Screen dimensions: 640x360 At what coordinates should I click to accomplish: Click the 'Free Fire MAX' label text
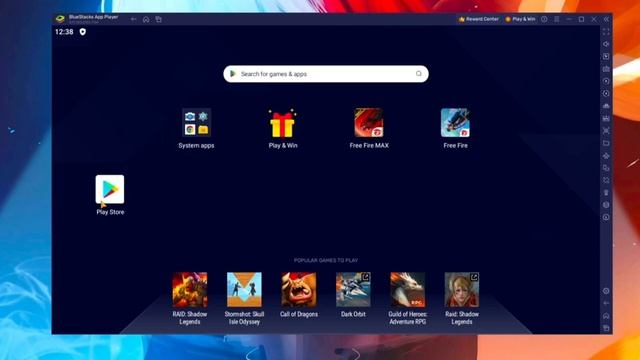tap(369, 145)
